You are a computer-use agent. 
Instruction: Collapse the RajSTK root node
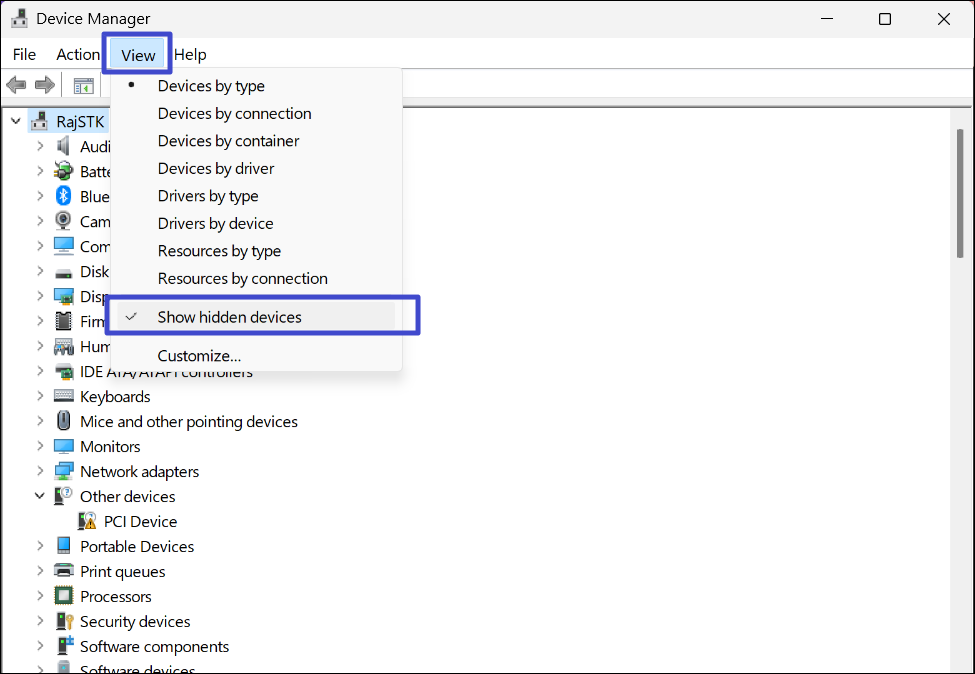click(x=16, y=121)
